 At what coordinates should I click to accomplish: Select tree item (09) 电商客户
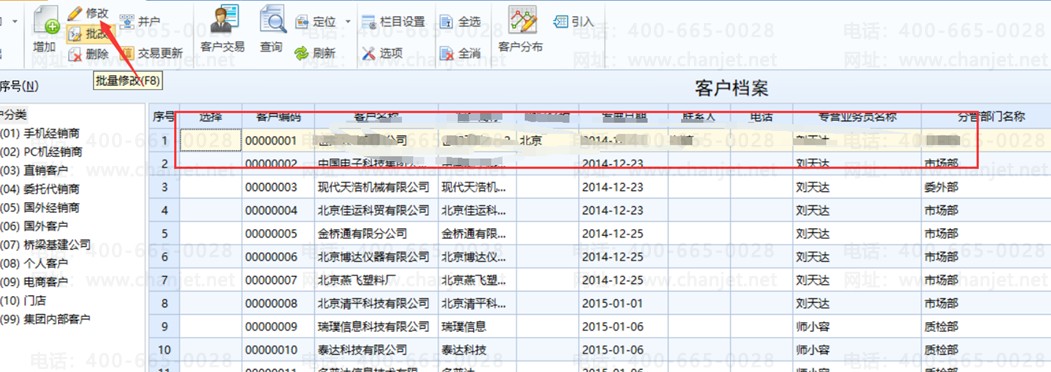tap(34, 282)
